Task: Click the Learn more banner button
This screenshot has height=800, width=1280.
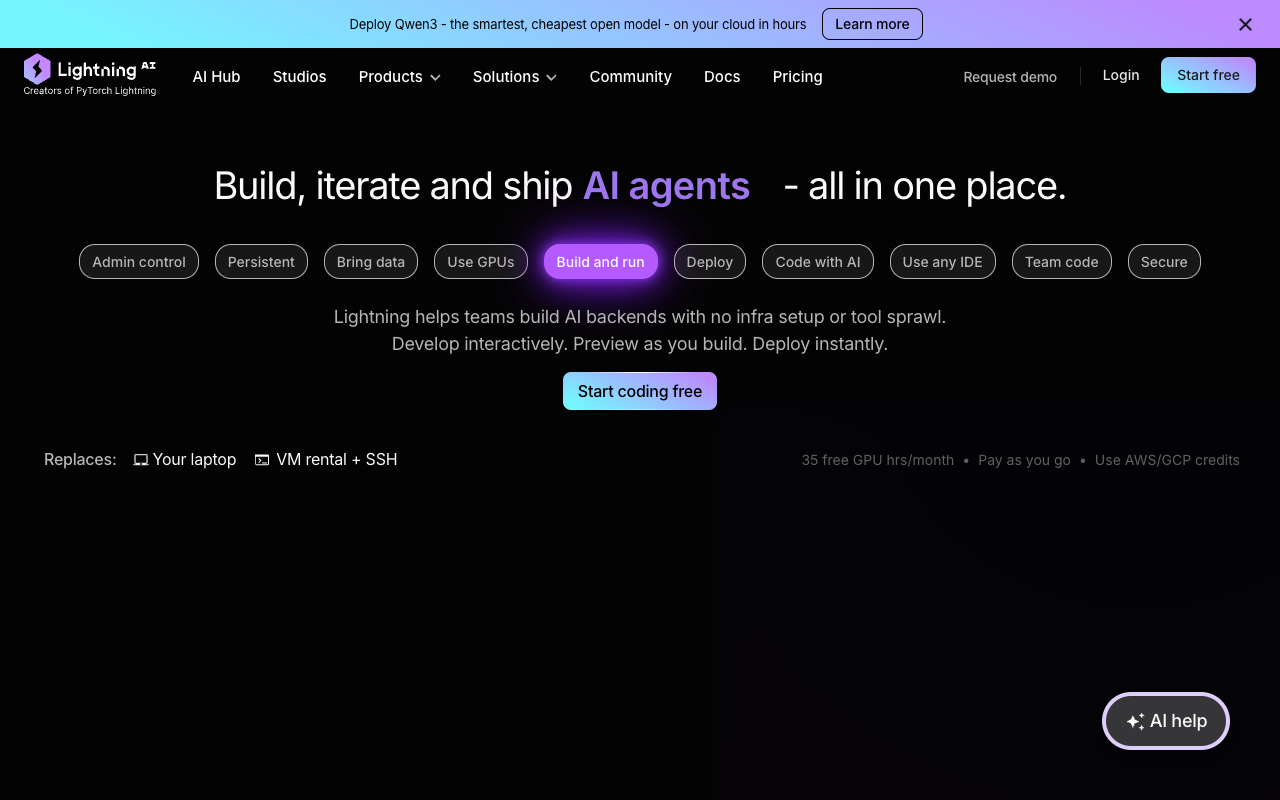Action: [x=872, y=24]
